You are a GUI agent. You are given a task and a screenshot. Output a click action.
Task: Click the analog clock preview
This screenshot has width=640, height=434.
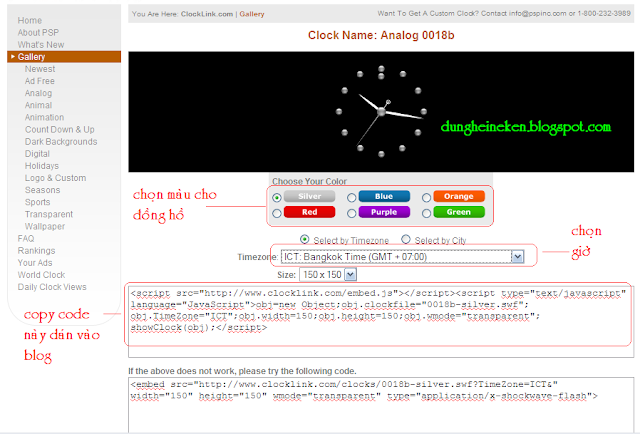(x=381, y=111)
